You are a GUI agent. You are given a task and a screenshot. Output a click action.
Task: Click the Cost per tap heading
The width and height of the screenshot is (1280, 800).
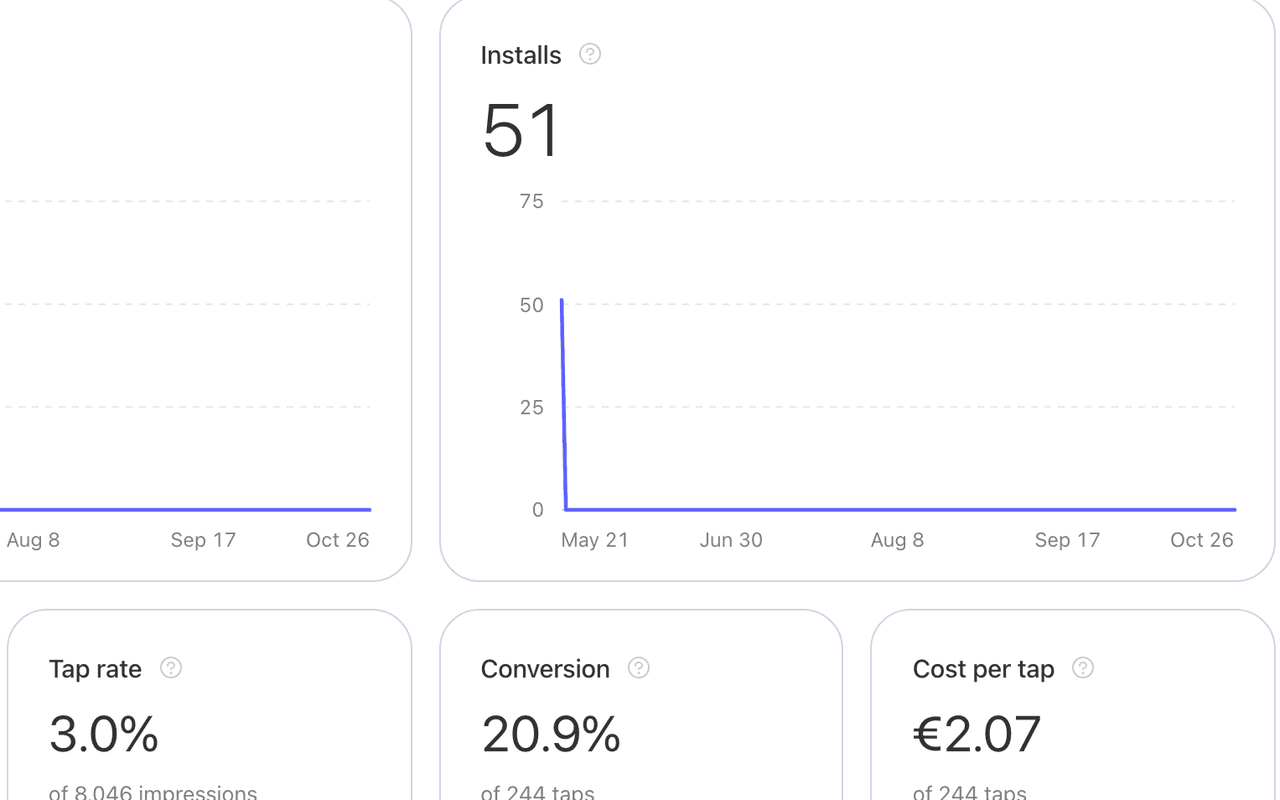tap(984, 669)
